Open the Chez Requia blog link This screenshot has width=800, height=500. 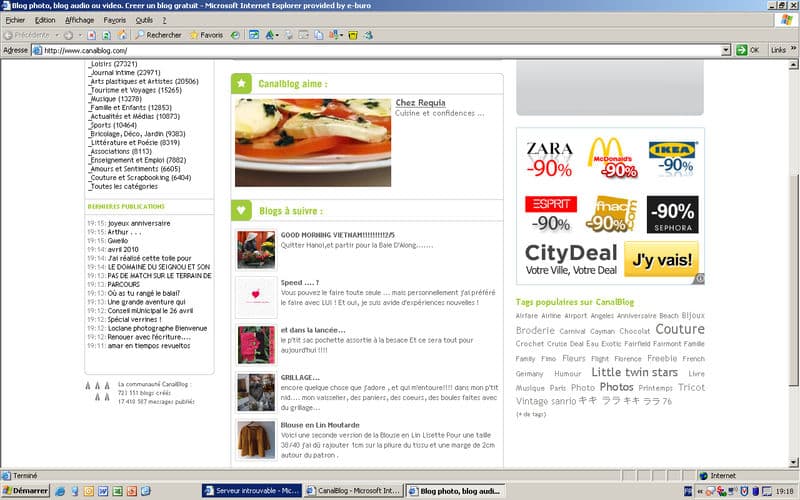[x=420, y=103]
